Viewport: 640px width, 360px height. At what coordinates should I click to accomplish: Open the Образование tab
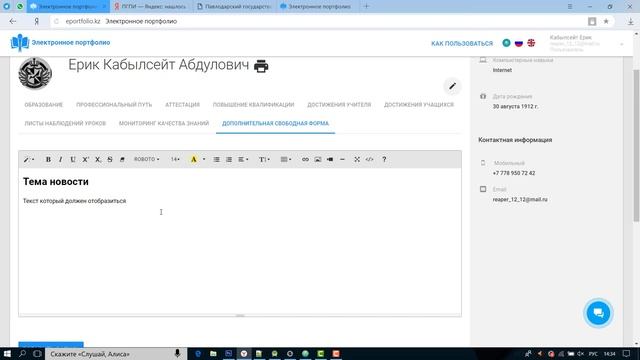click(44, 105)
